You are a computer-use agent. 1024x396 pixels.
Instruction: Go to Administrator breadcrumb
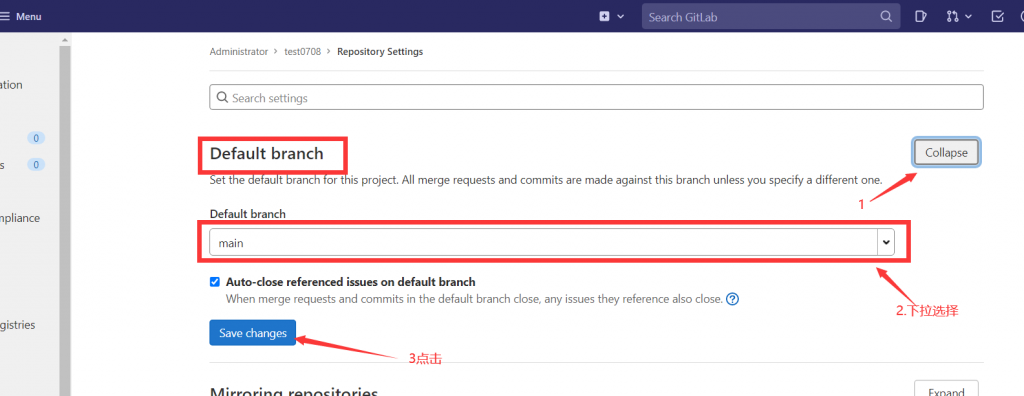click(x=239, y=52)
